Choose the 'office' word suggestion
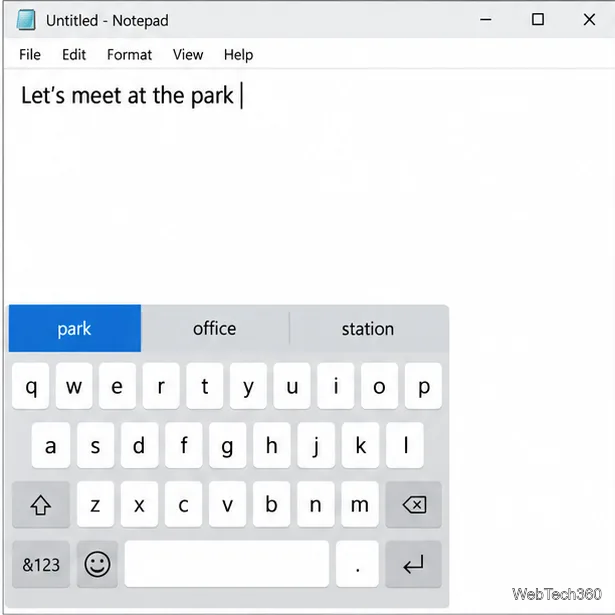This screenshot has height=615, width=615. (215, 328)
